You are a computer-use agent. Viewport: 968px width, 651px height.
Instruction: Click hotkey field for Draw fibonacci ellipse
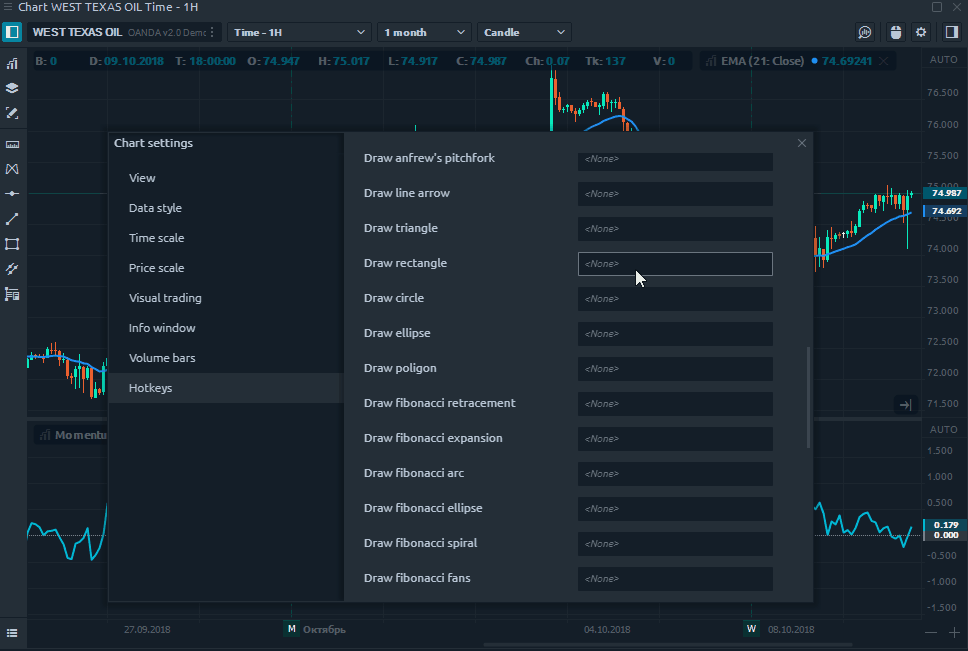coord(675,509)
